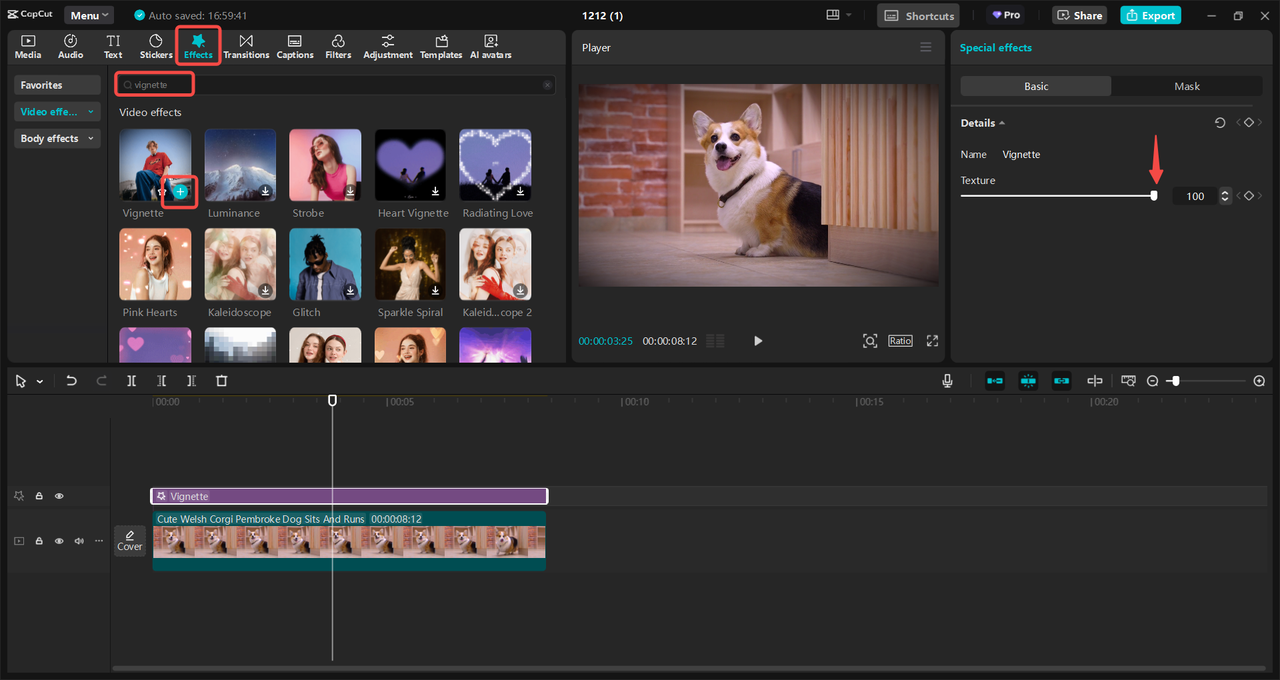Click the Texture slider handle

coord(1154,196)
